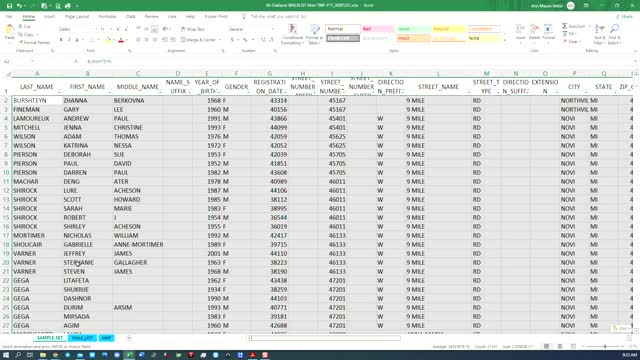Click the Name Box showing A2
The height and width of the screenshot is (360, 640).
coord(18,62)
